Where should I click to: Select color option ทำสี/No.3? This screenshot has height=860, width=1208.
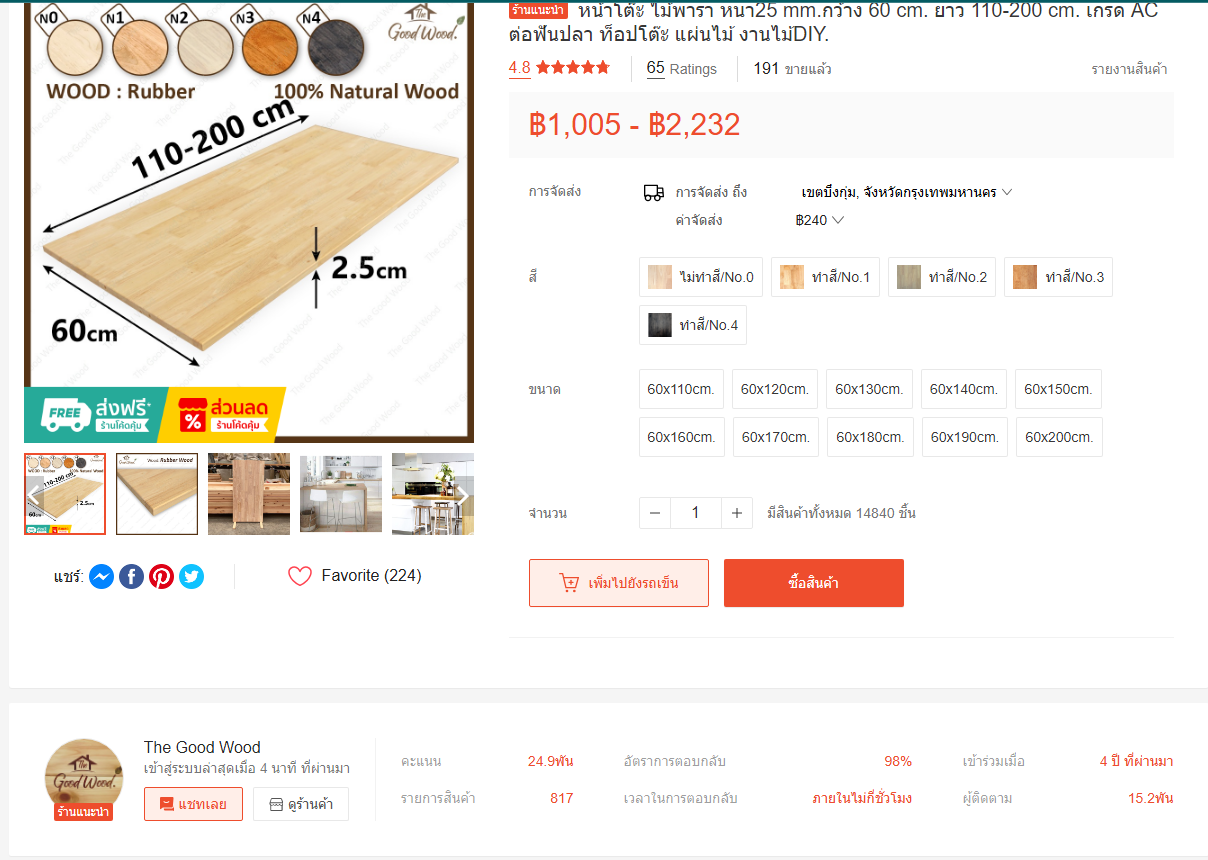(x=1058, y=277)
